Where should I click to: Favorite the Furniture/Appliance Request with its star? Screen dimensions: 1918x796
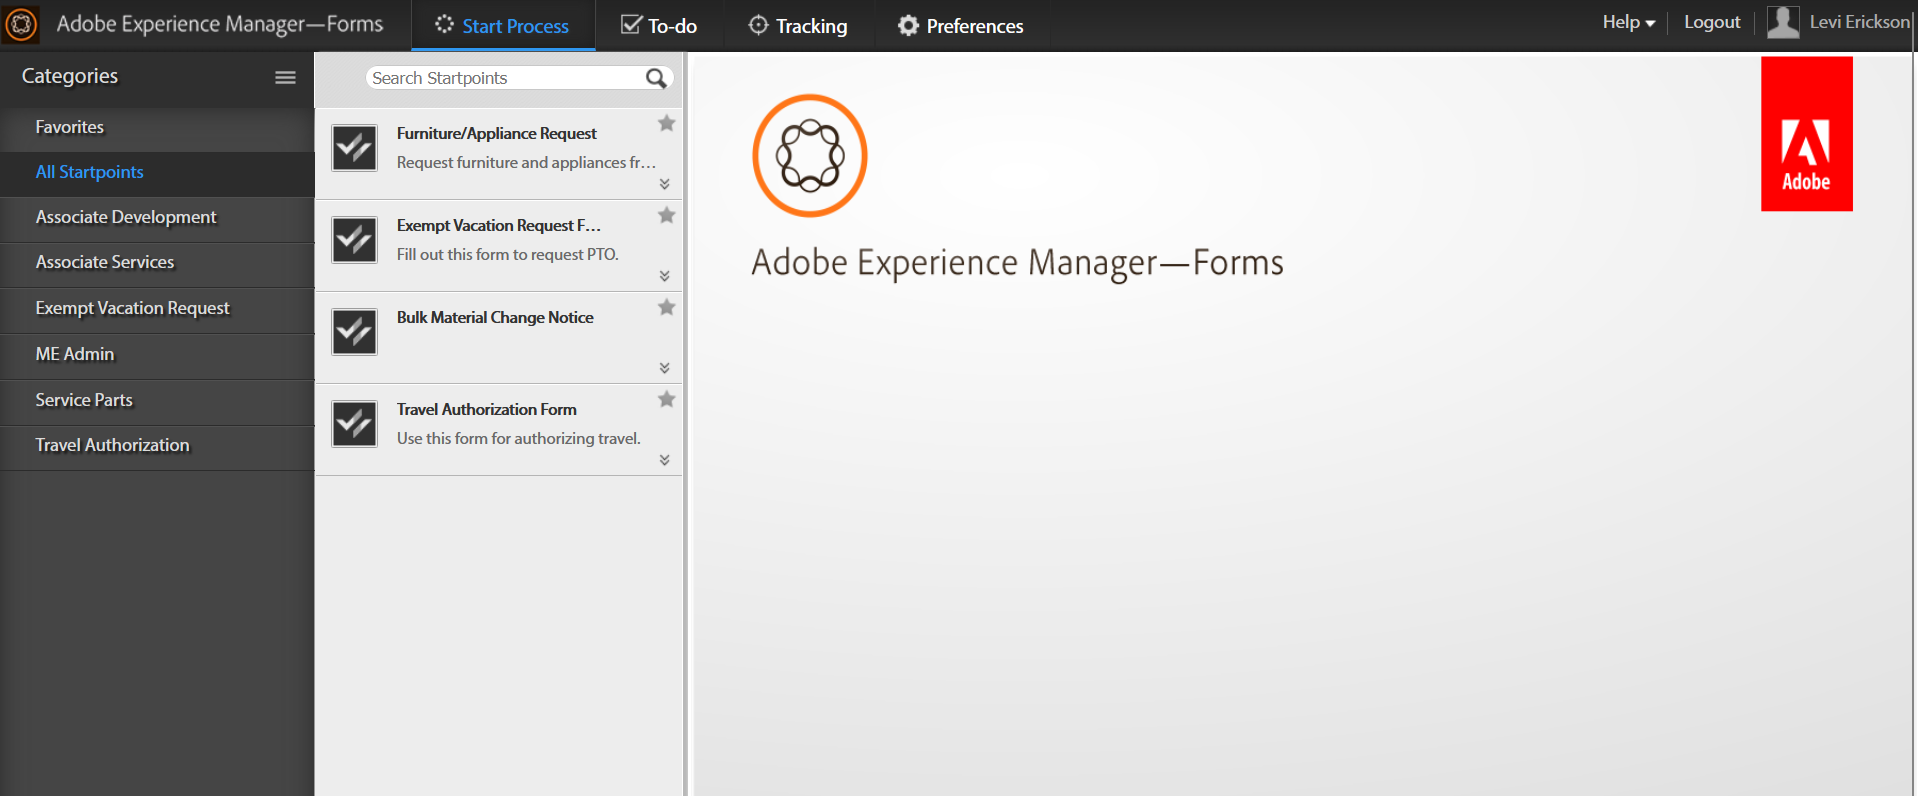(666, 123)
